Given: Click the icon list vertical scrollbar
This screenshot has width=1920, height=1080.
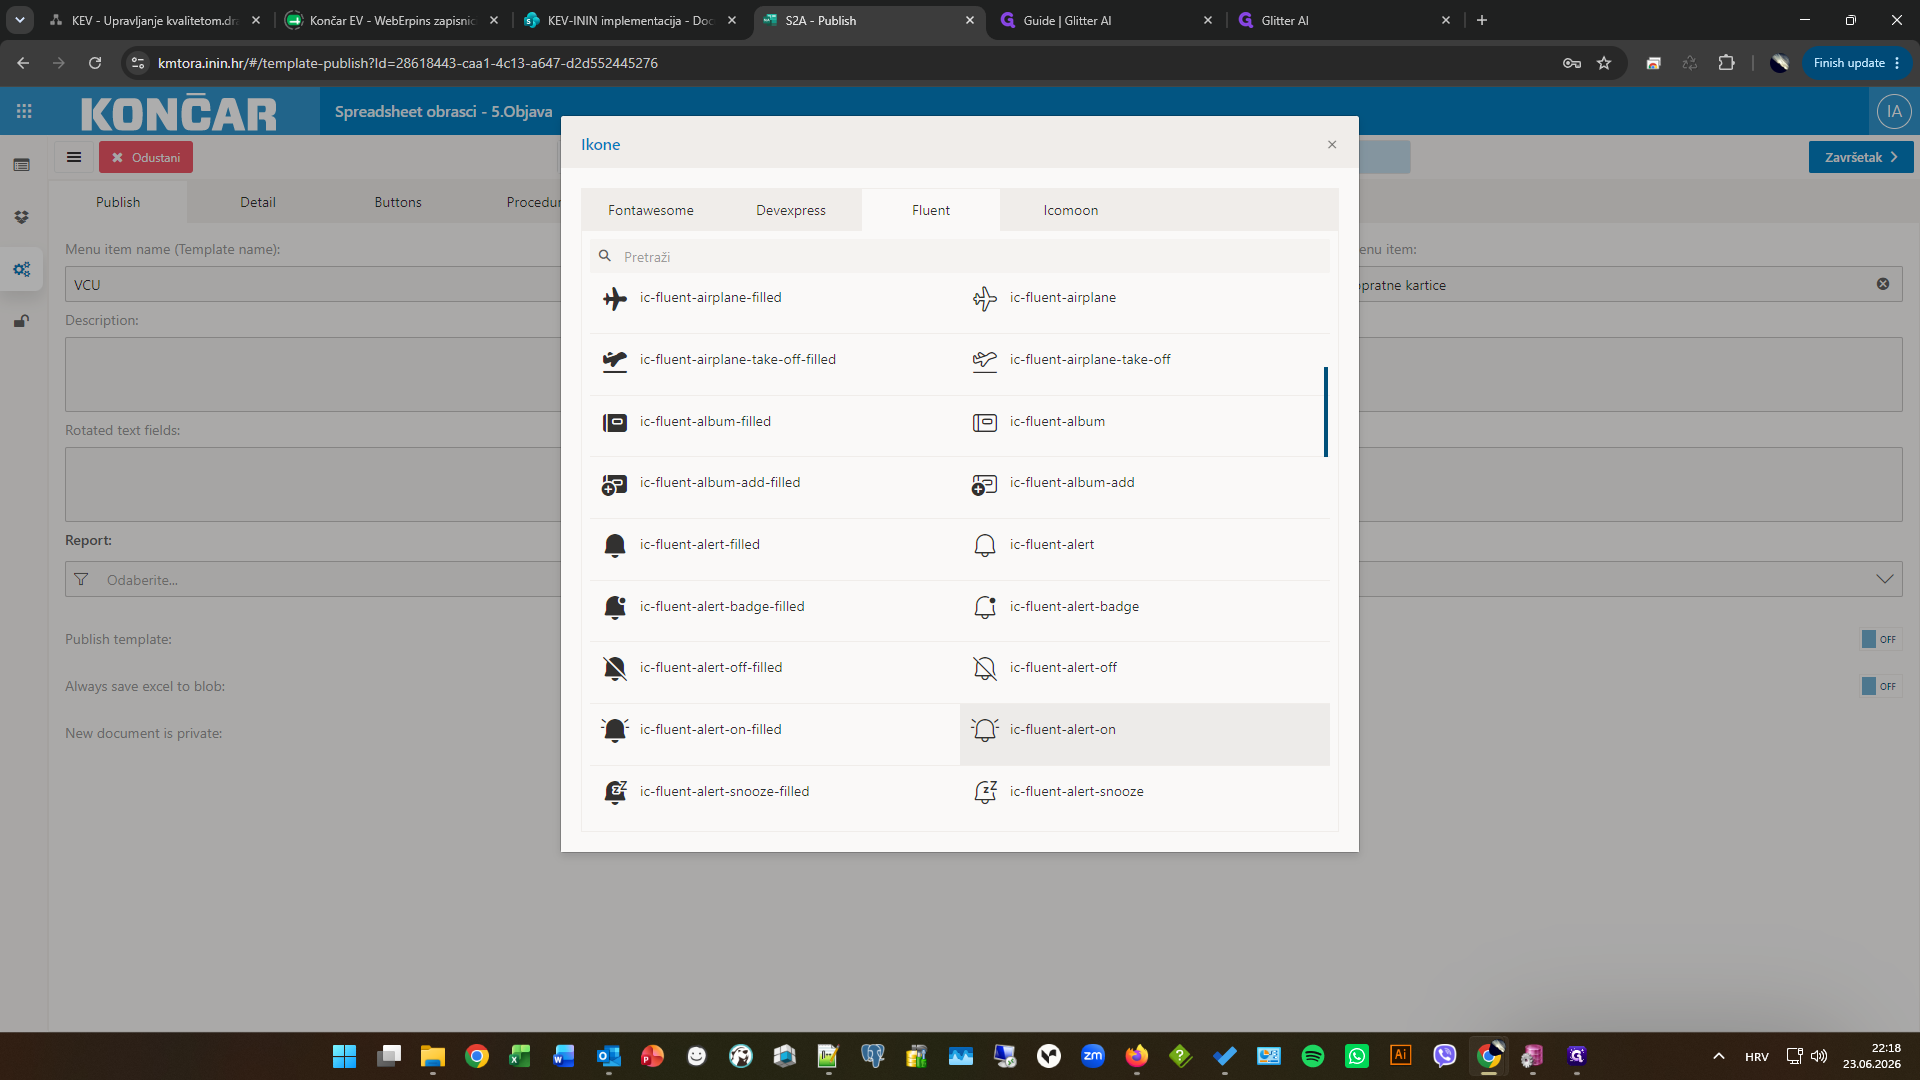Looking at the screenshot, I should pyautogui.click(x=1325, y=412).
